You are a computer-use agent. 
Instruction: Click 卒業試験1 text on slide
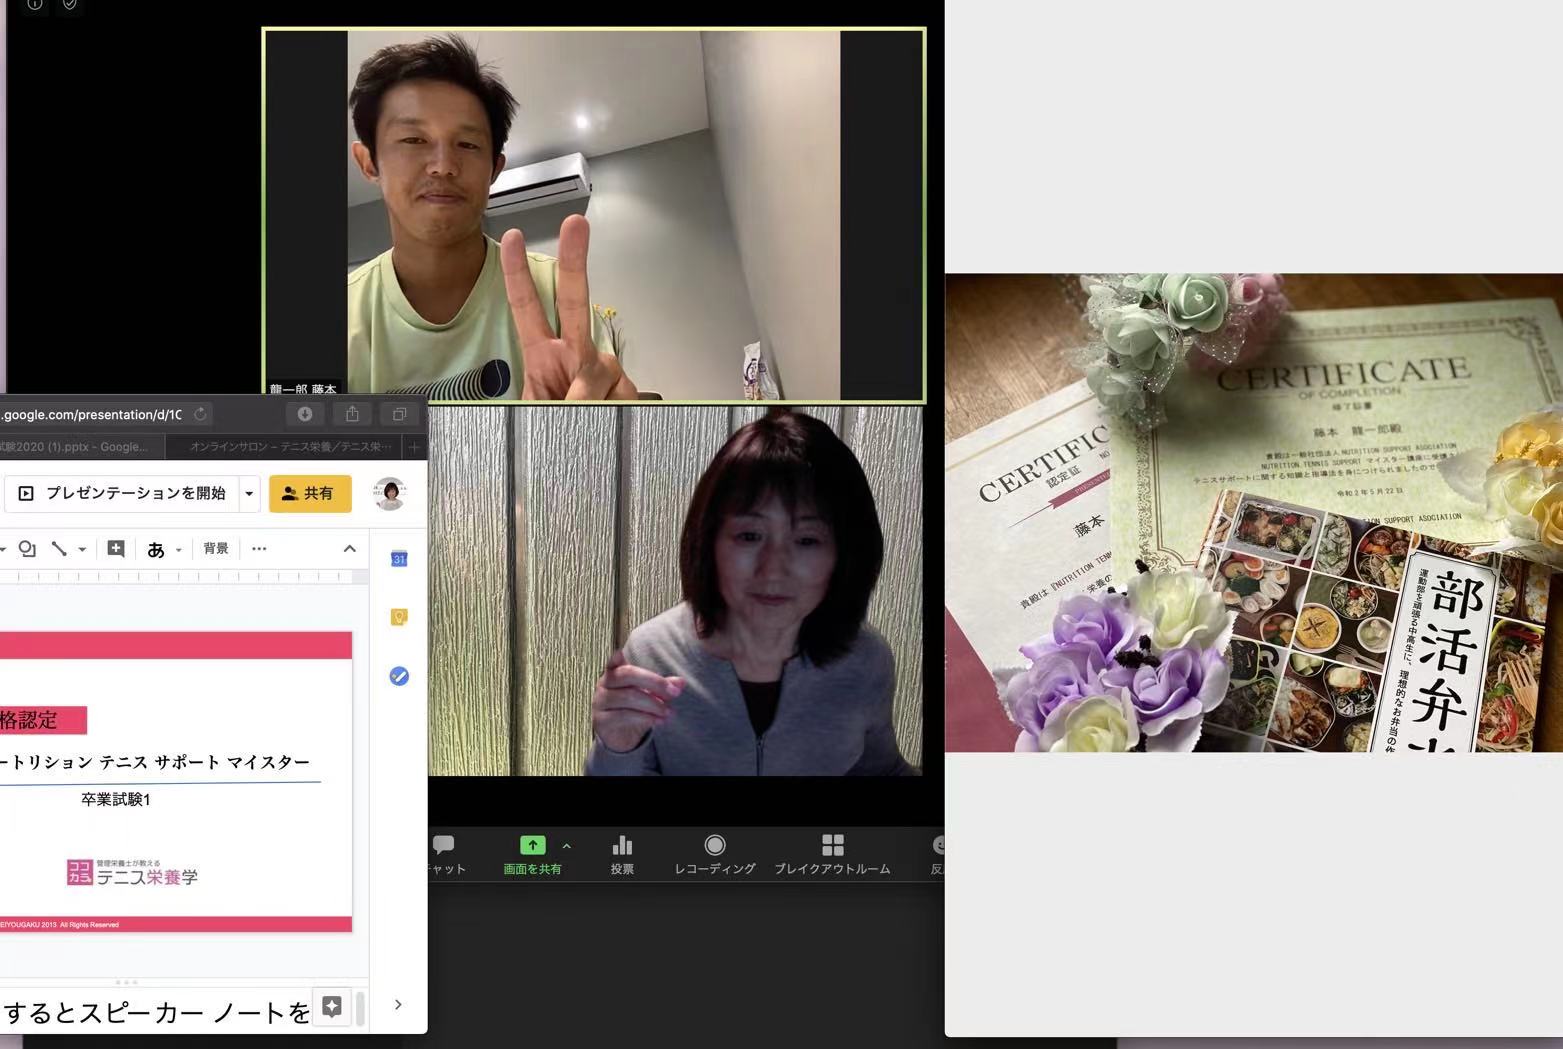tap(116, 799)
